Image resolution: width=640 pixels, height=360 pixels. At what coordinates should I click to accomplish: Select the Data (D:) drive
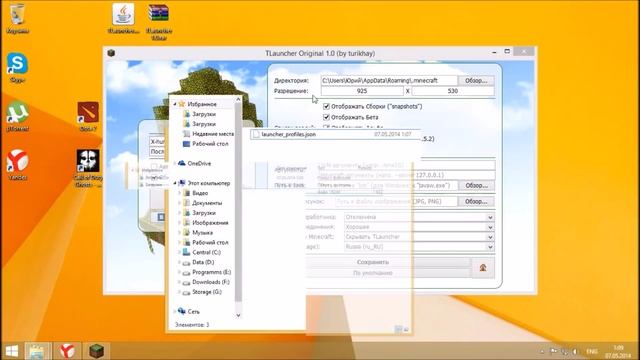tap(203, 262)
